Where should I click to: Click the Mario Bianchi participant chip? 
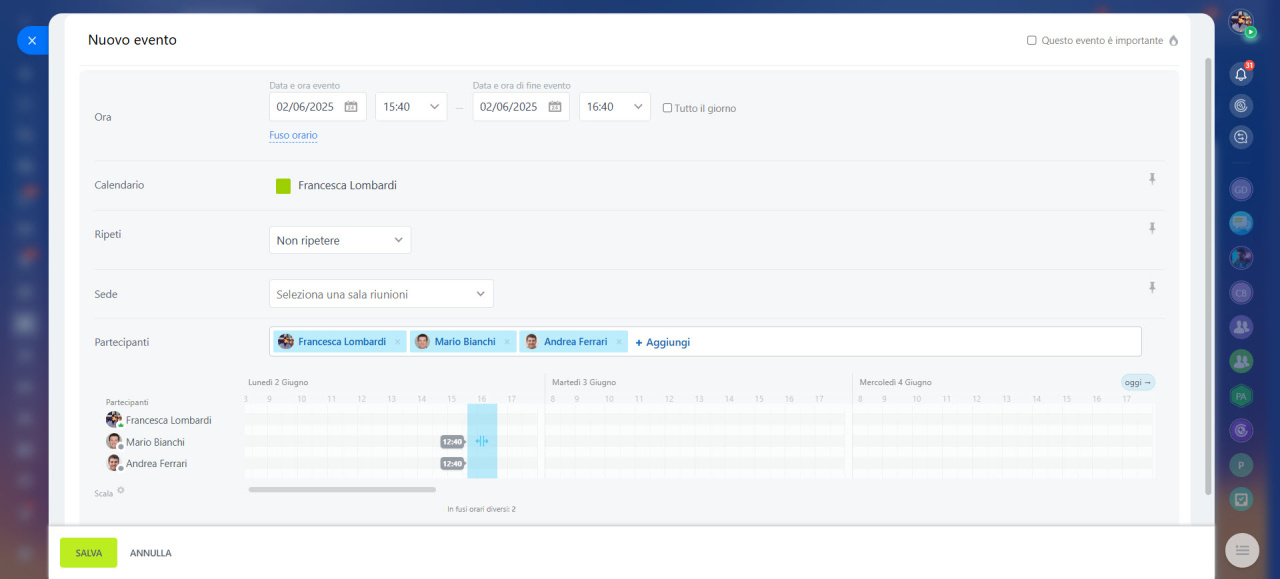tap(465, 342)
